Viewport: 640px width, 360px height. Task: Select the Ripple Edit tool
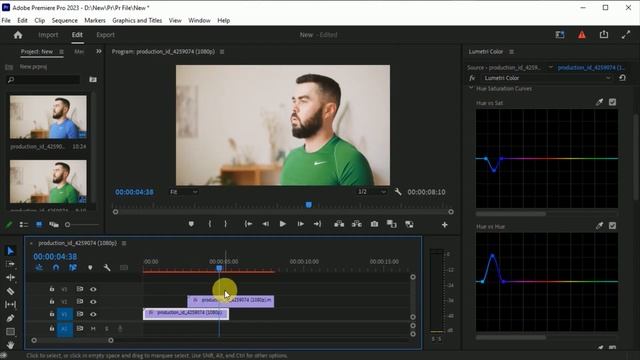pyautogui.click(x=10, y=278)
